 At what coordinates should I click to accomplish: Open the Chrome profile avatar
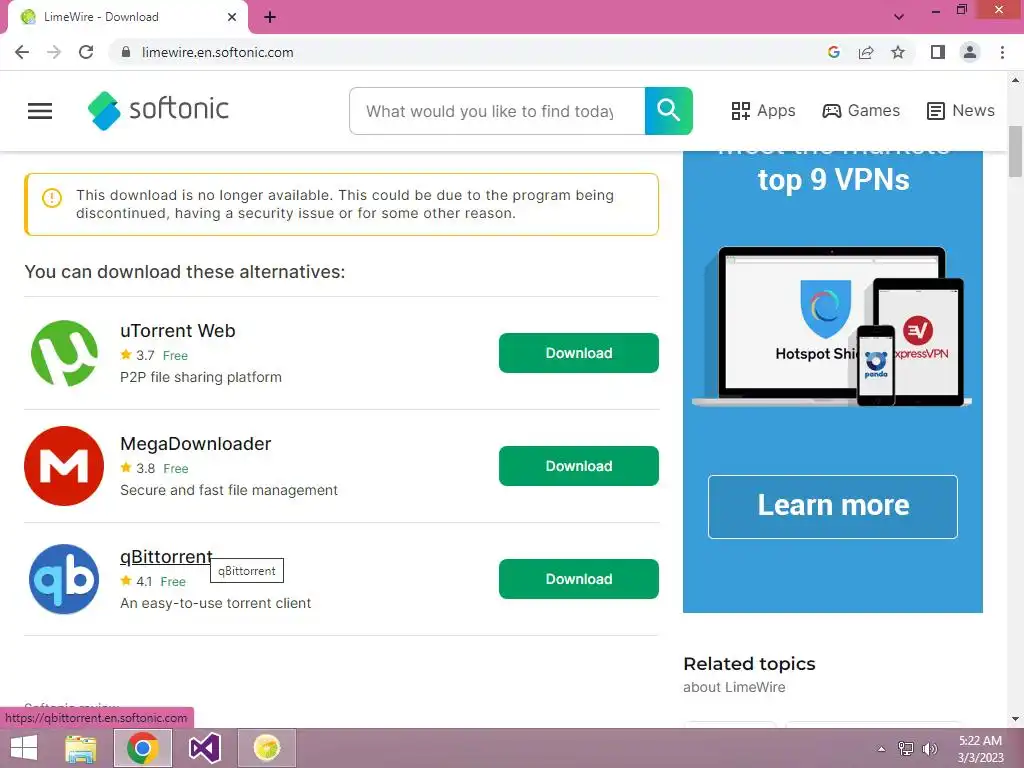point(970,52)
